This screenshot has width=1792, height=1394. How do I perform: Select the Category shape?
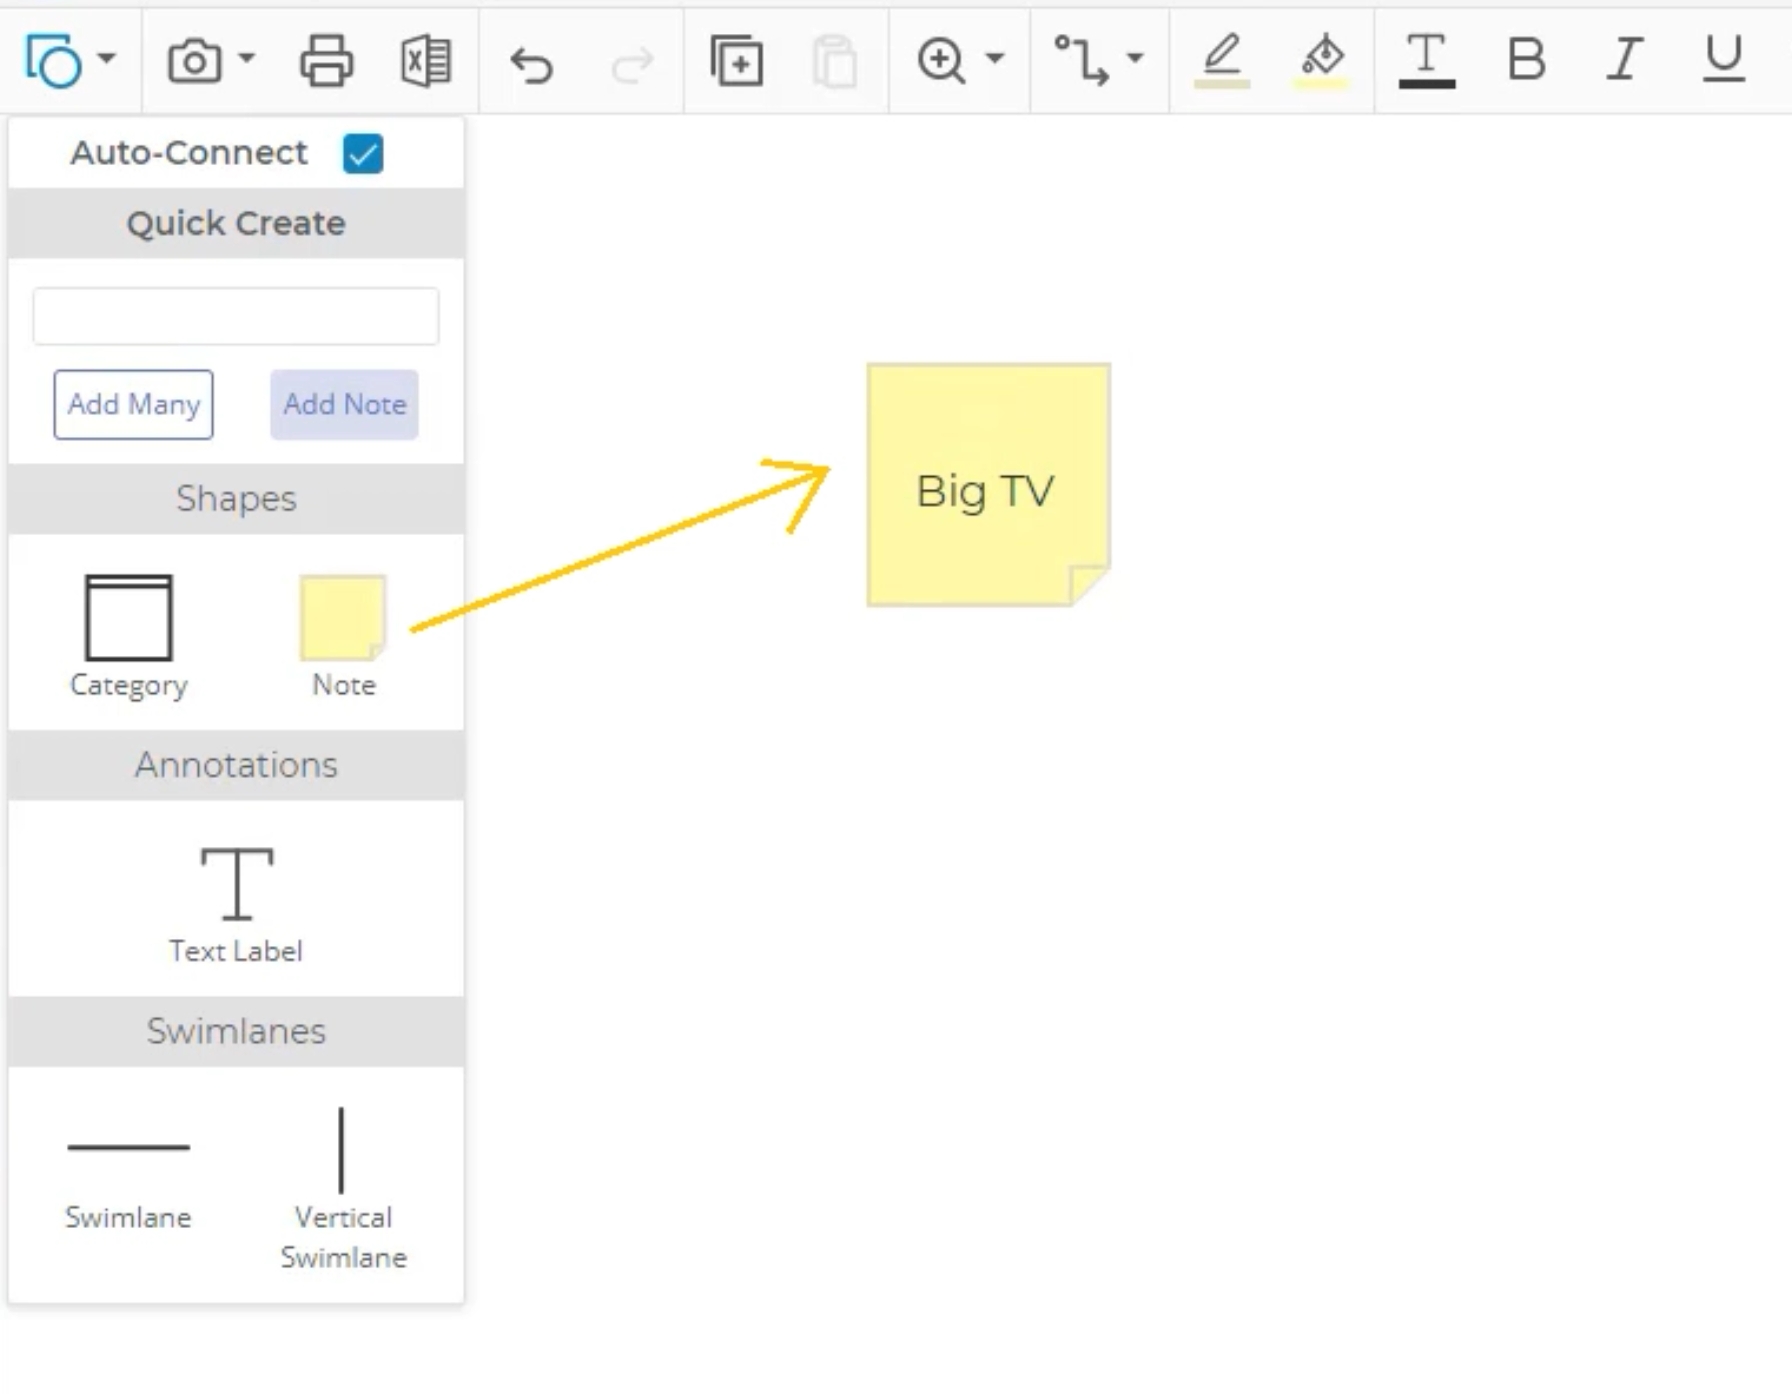[129, 637]
